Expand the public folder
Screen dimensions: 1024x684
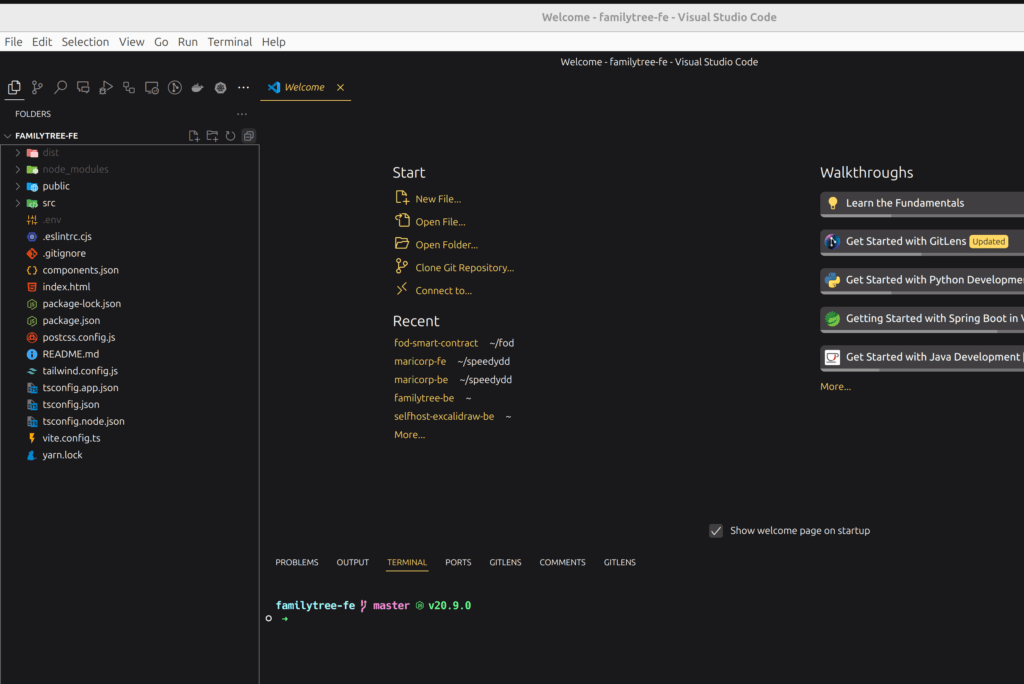click(18, 186)
